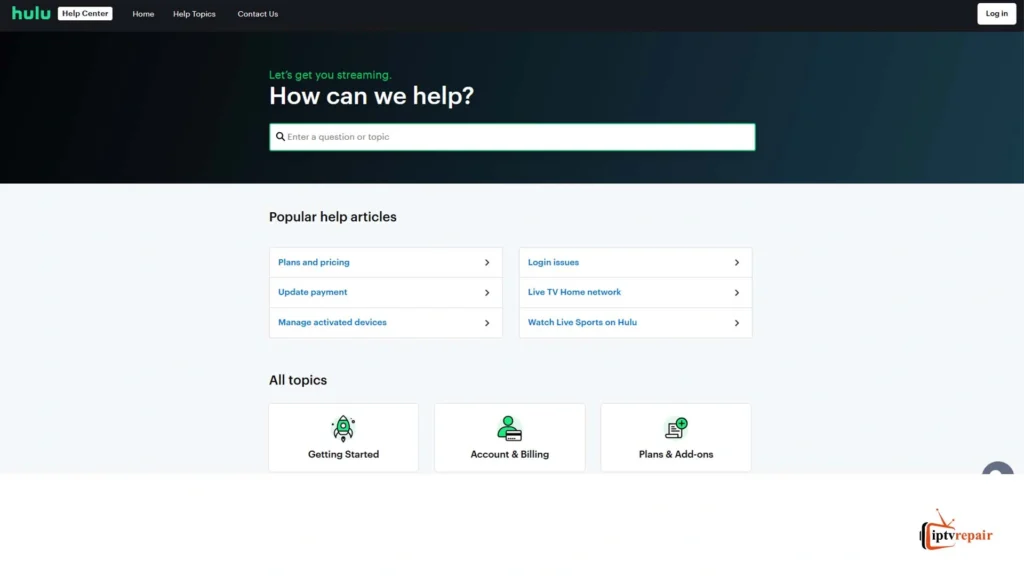Click the Help Center badge
The image size is (1024, 576).
tap(84, 13)
